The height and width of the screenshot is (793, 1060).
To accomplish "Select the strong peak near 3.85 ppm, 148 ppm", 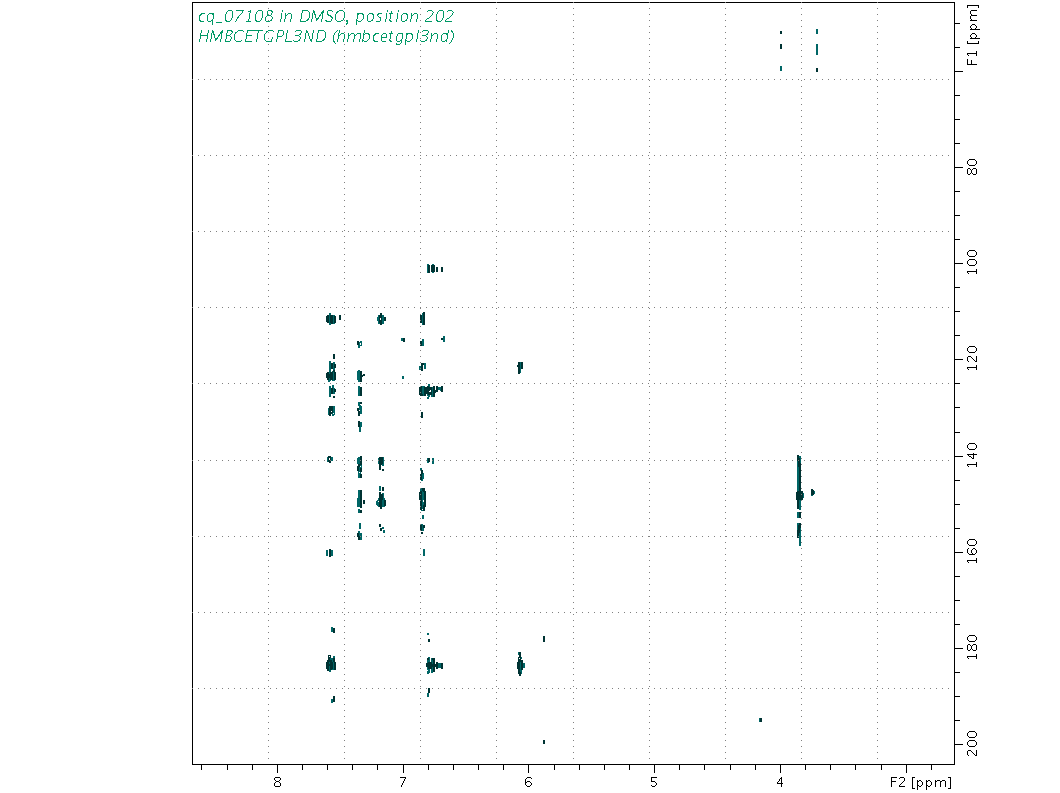I will coord(800,496).
